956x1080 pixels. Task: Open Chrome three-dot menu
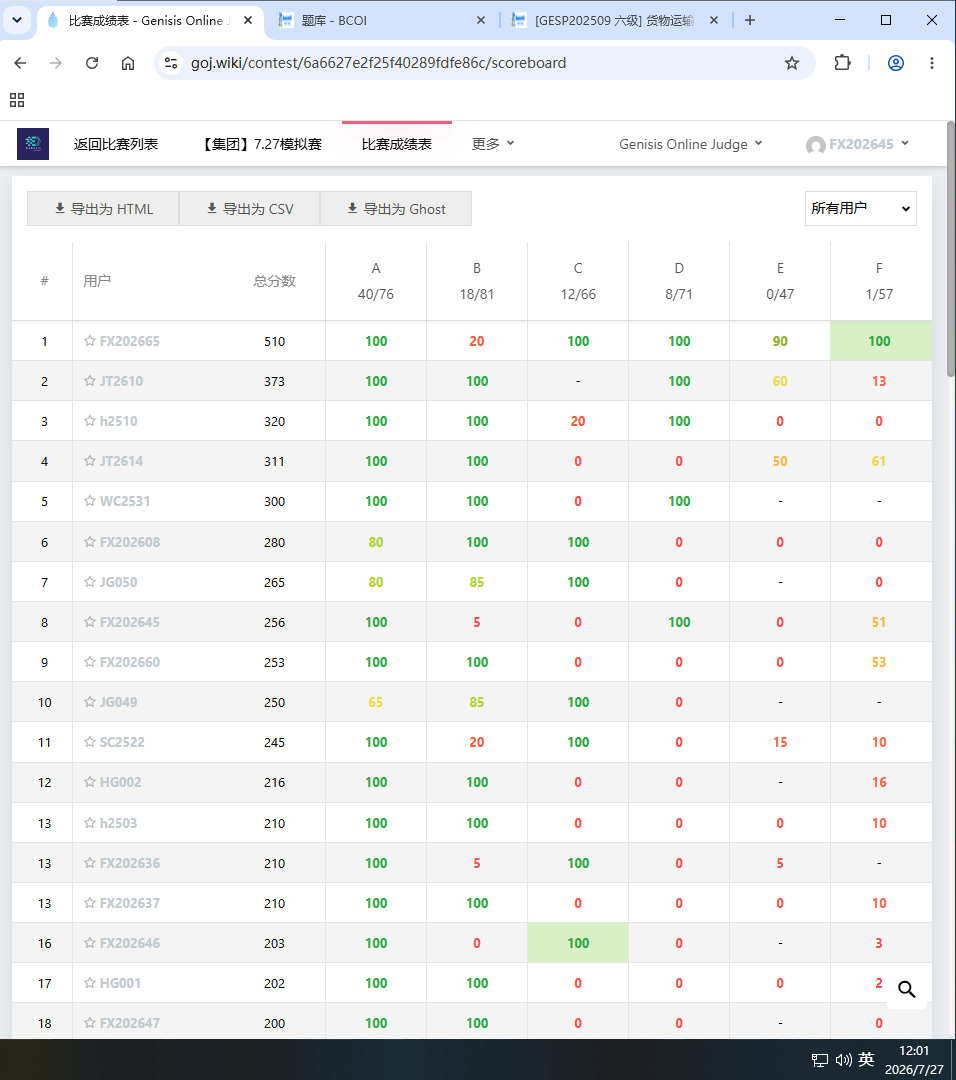931,63
